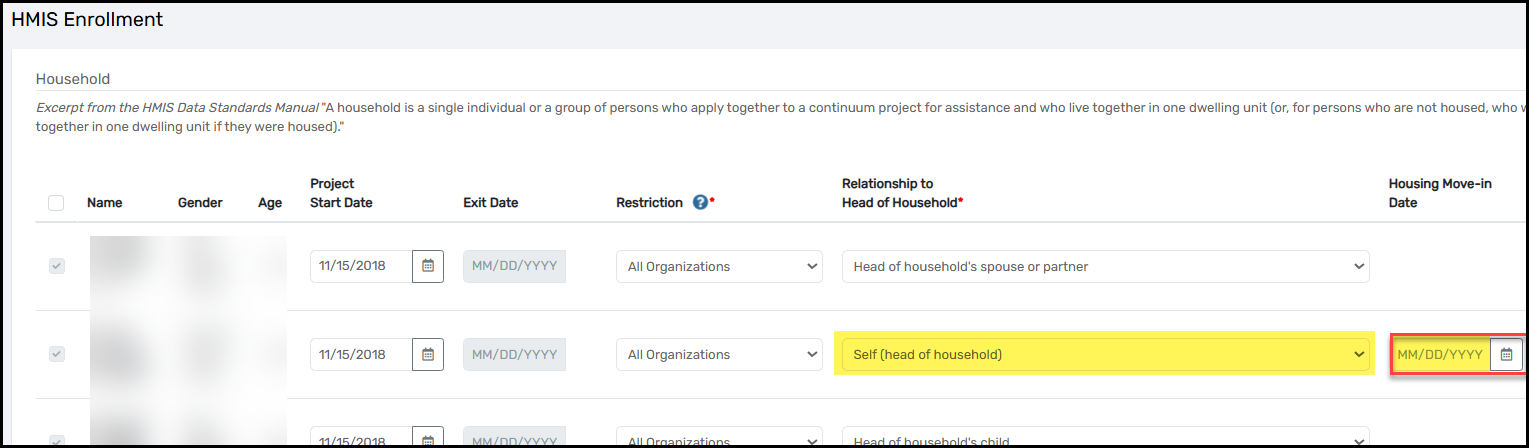Open calendar for partially visible third row start date
Screen dimensions: 1529x448
click(x=428, y=438)
